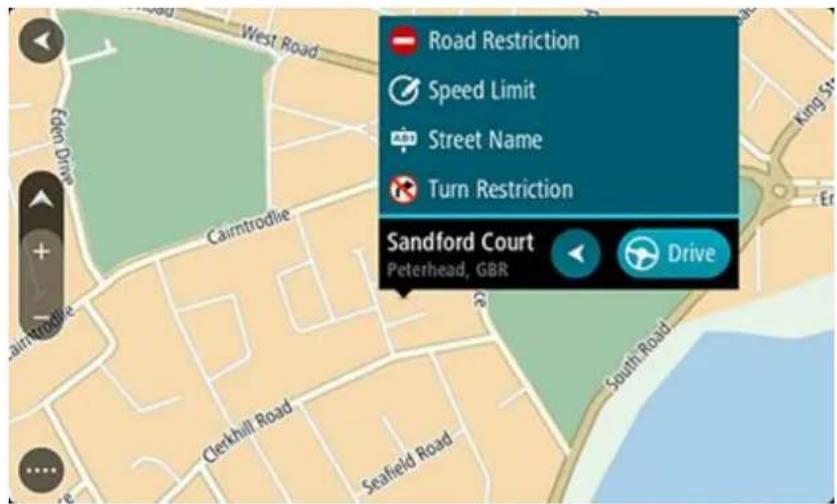Screen dimensions: 837x504
Task: Open the main menu dots button
Action: (41, 471)
